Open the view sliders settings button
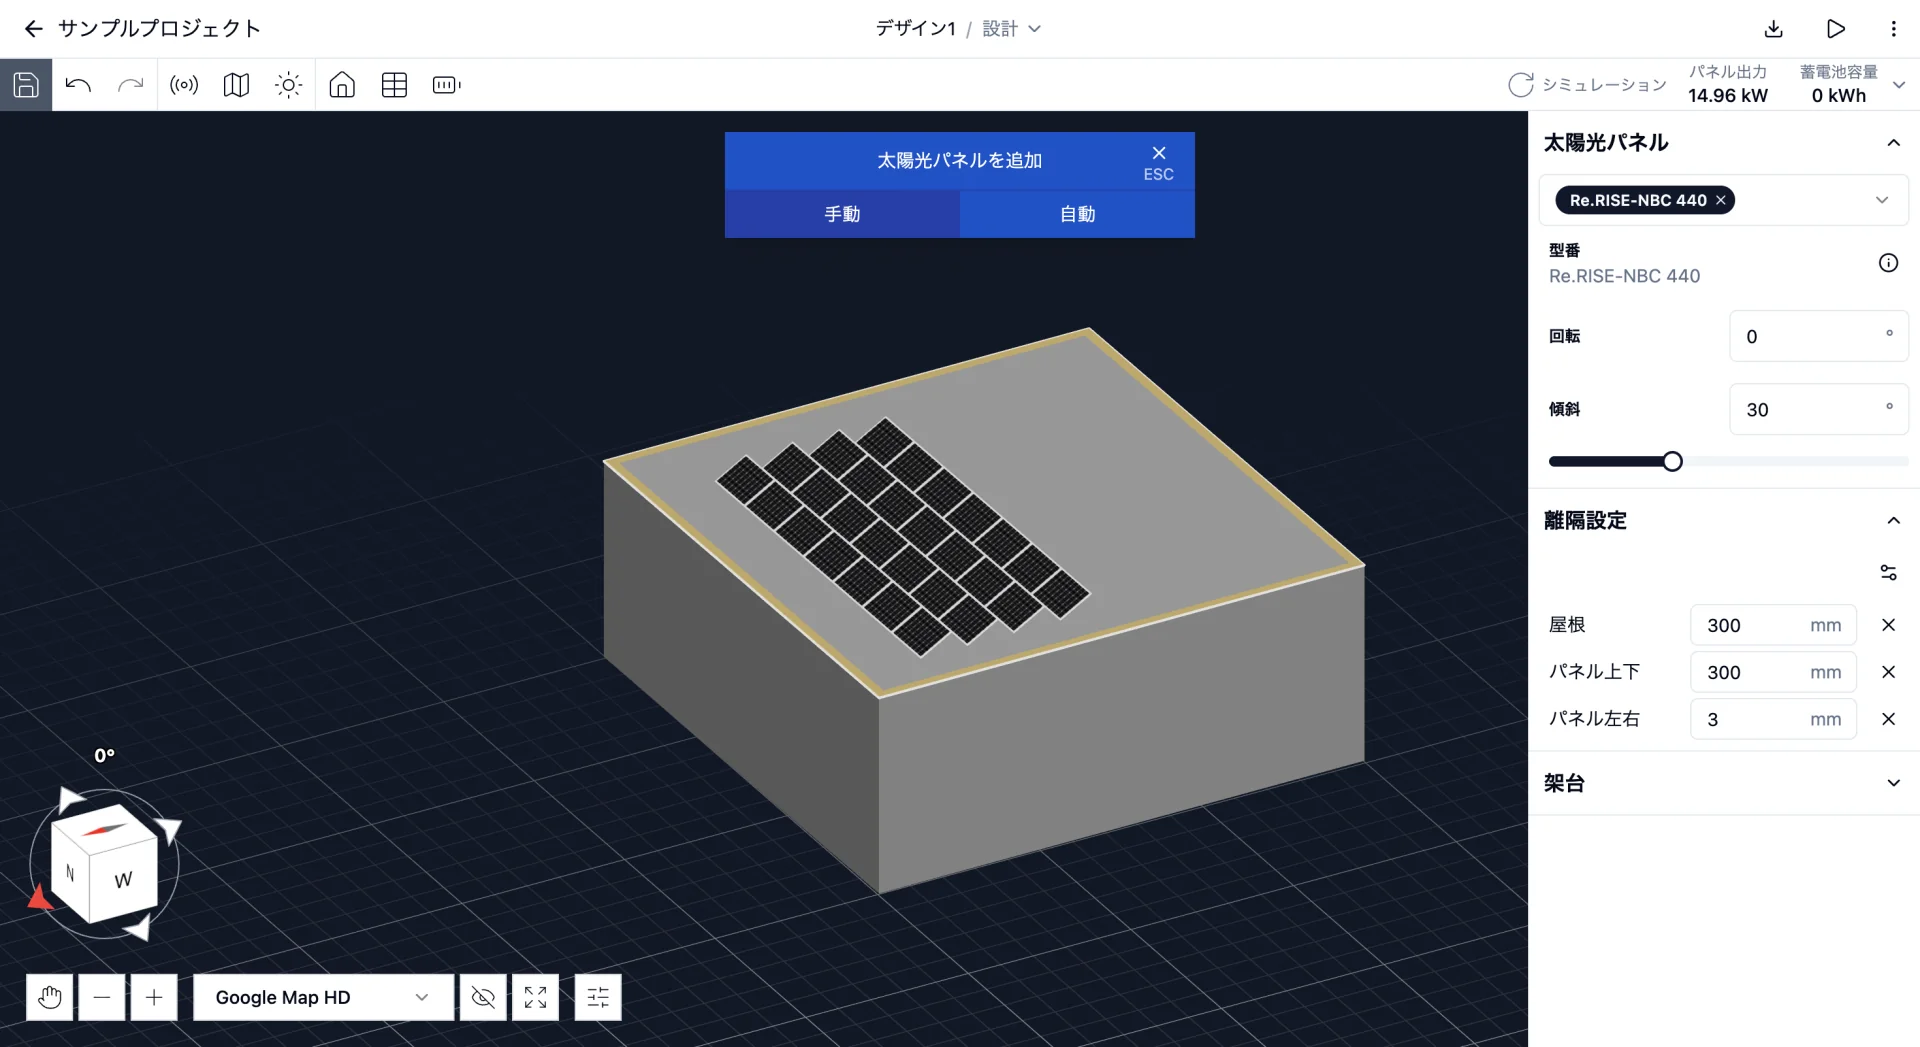This screenshot has height=1047, width=1920. tap(598, 997)
